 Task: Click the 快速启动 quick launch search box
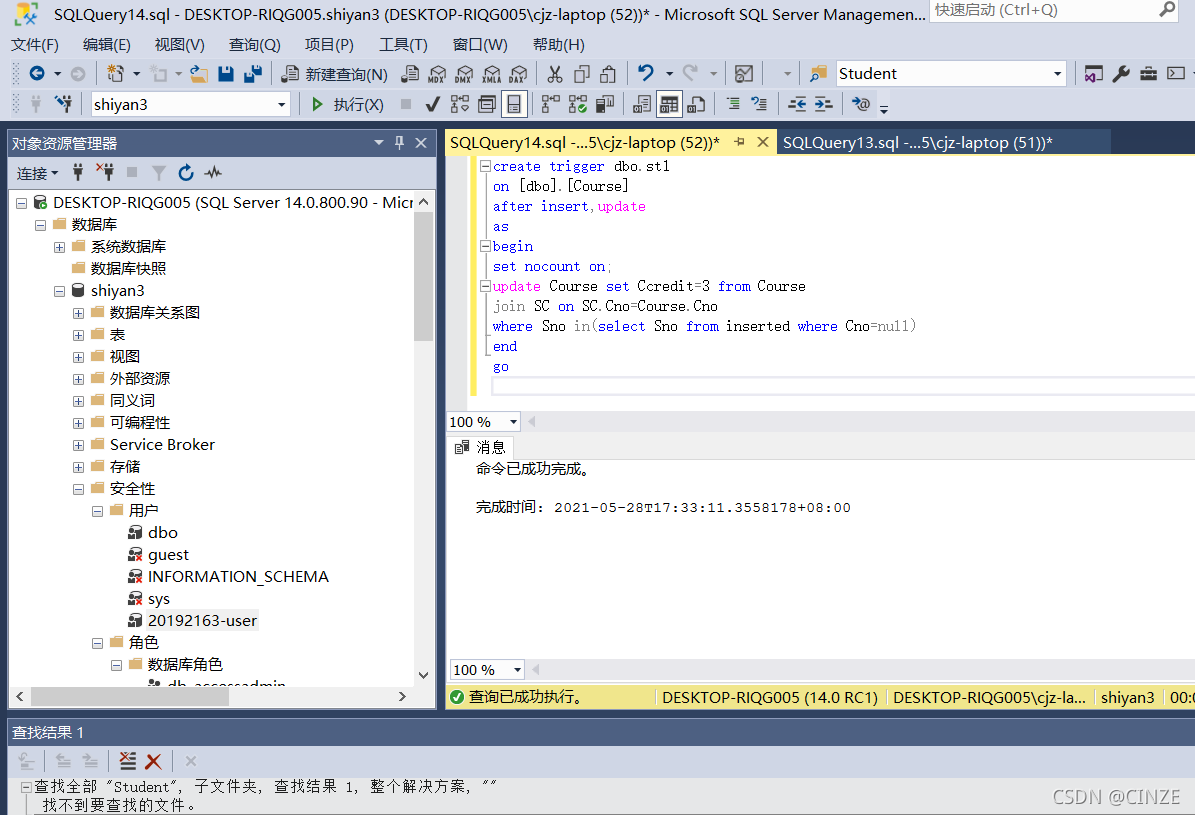click(x=1055, y=10)
